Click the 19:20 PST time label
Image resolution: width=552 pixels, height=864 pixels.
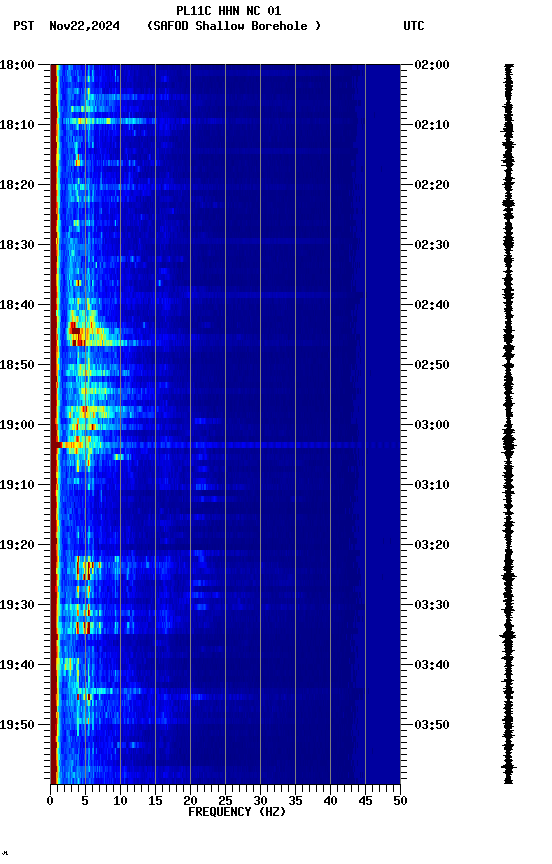pos(17,545)
